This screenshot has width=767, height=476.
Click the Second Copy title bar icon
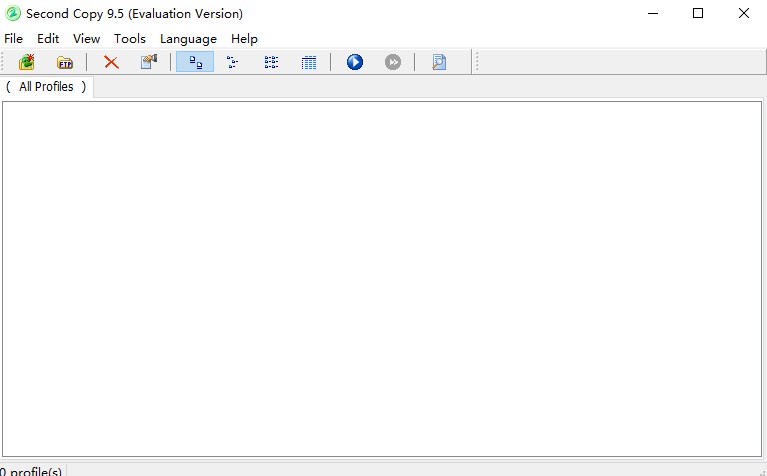pyautogui.click(x=13, y=13)
